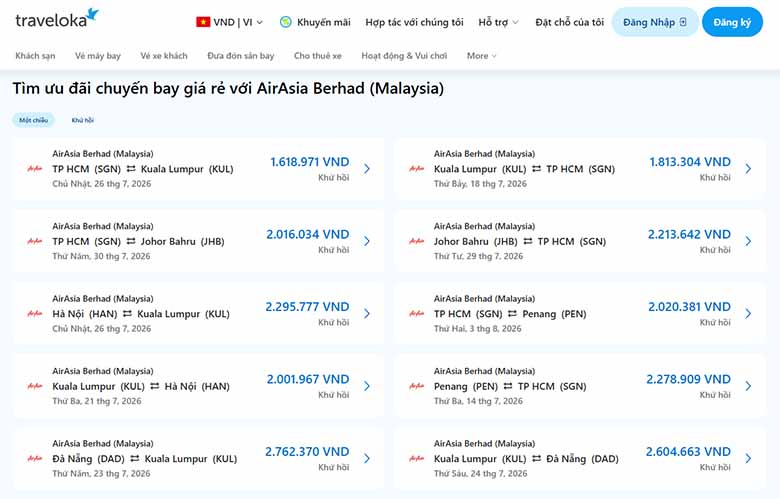Go to Khách sạn hotels tab

(35, 56)
